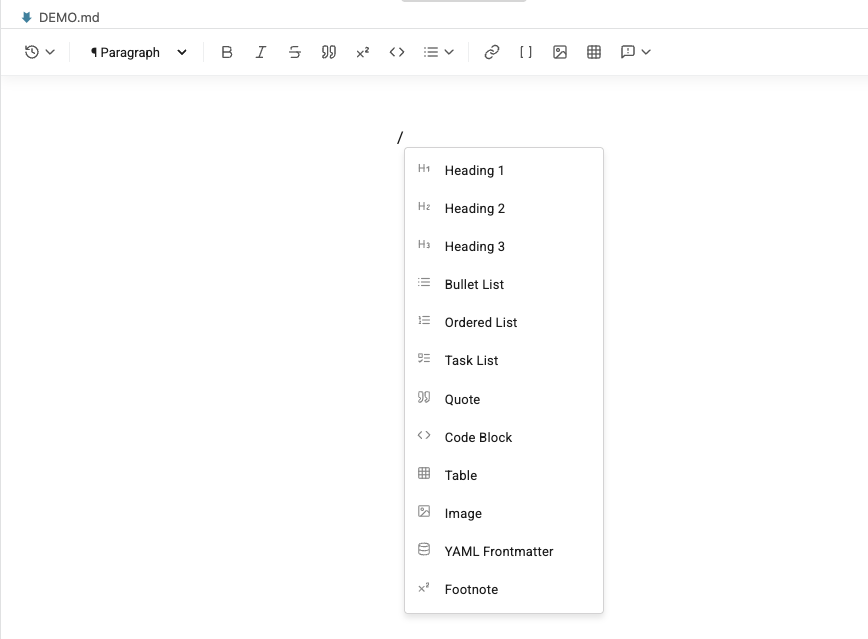The width and height of the screenshot is (868, 639).
Task: Expand the list type dropdown arrow
Action: tap(449, 52)
